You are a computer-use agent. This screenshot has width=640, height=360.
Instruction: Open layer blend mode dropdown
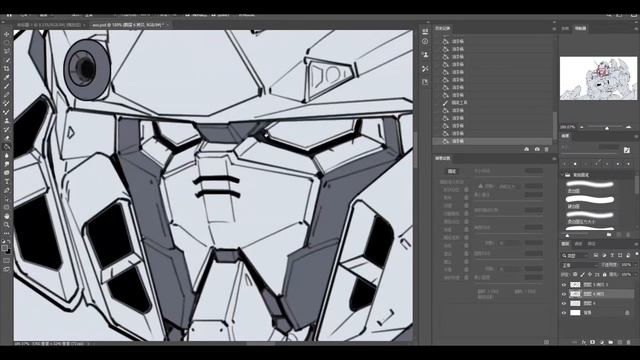(x=580, y=265)
